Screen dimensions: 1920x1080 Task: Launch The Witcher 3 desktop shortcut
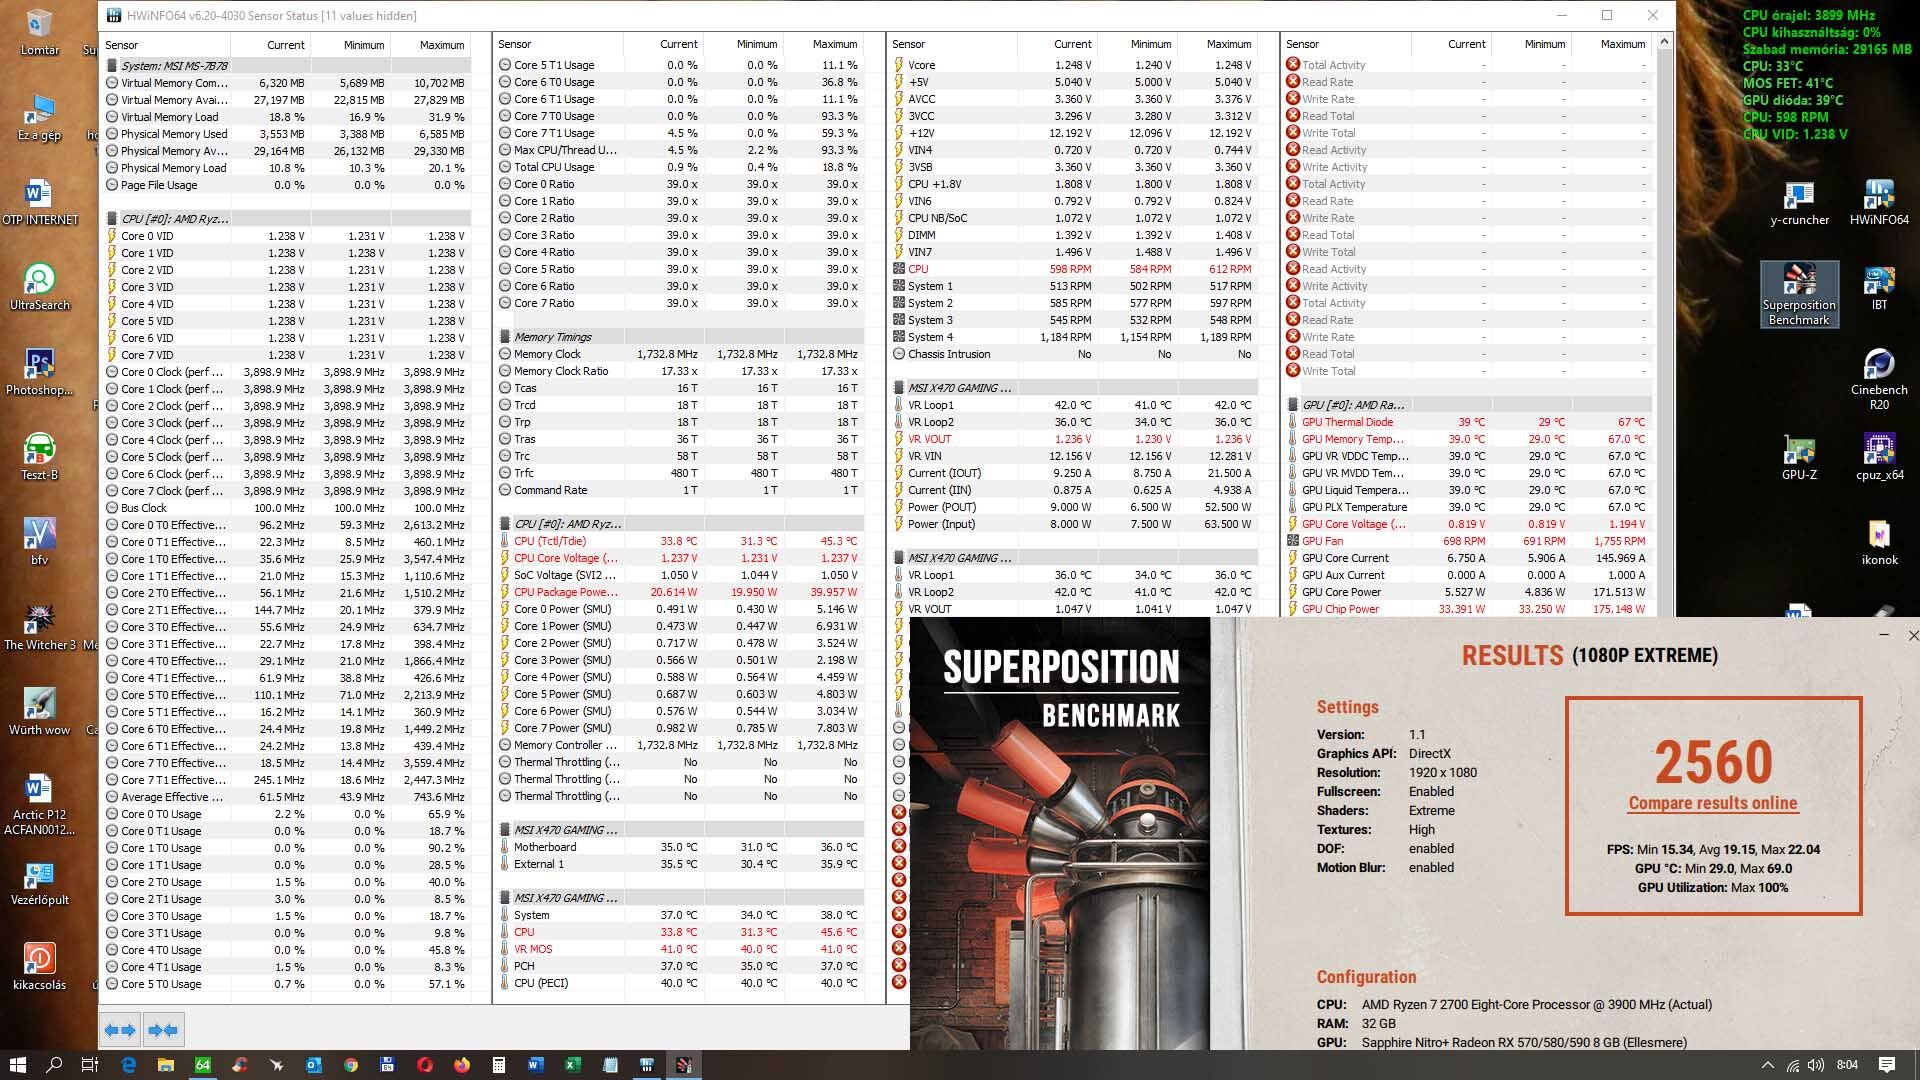tap(39, 628)
